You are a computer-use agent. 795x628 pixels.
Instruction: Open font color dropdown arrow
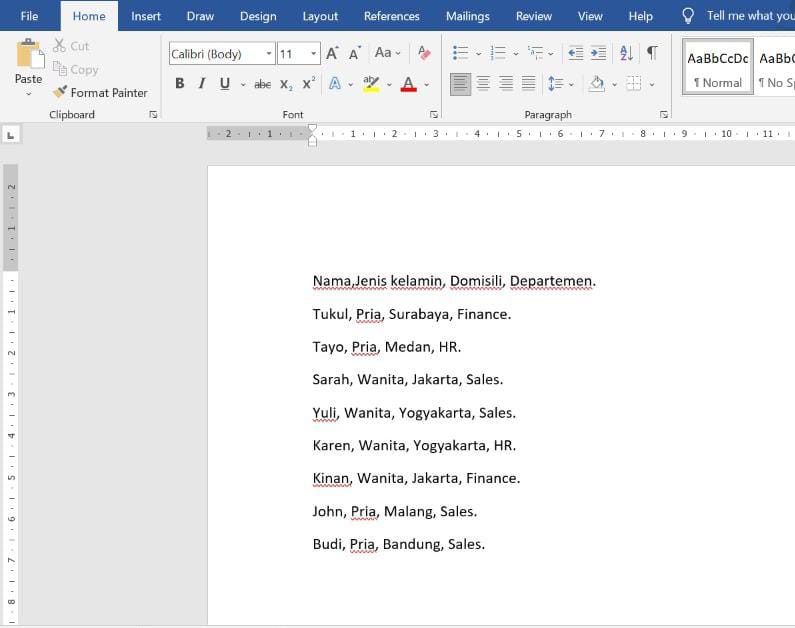coord(426,85)
